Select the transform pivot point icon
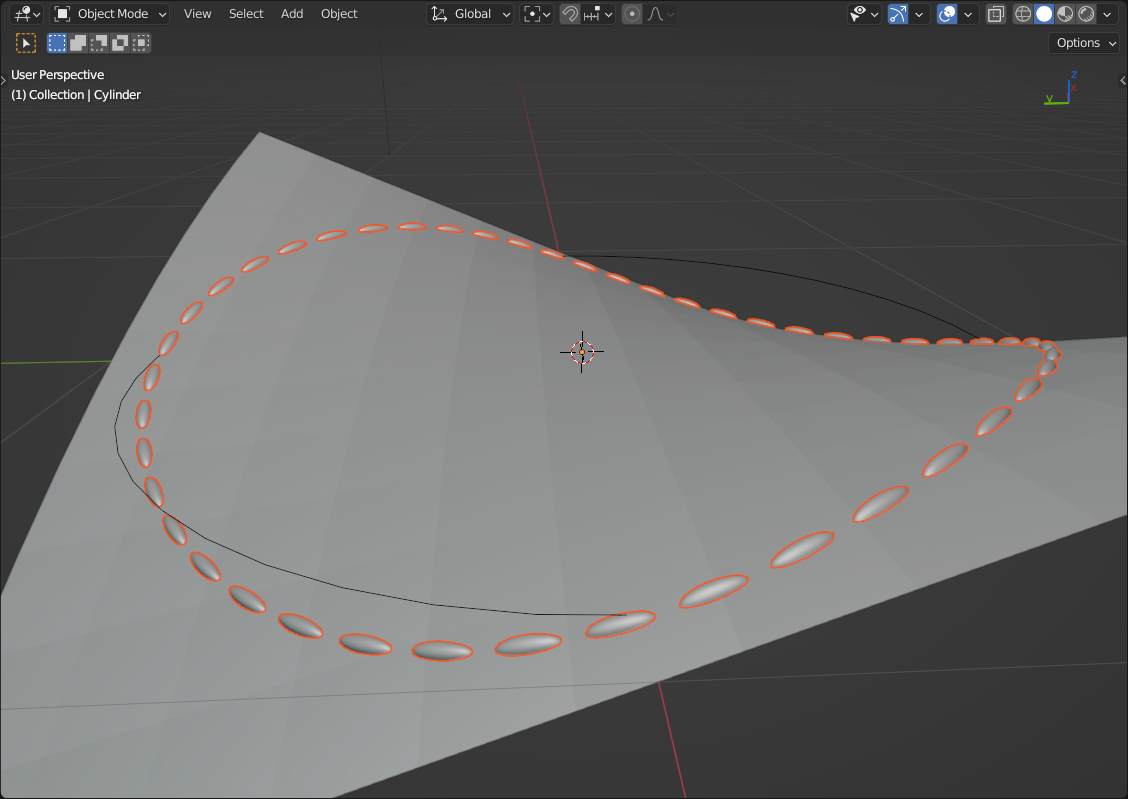 pos(533,14)
